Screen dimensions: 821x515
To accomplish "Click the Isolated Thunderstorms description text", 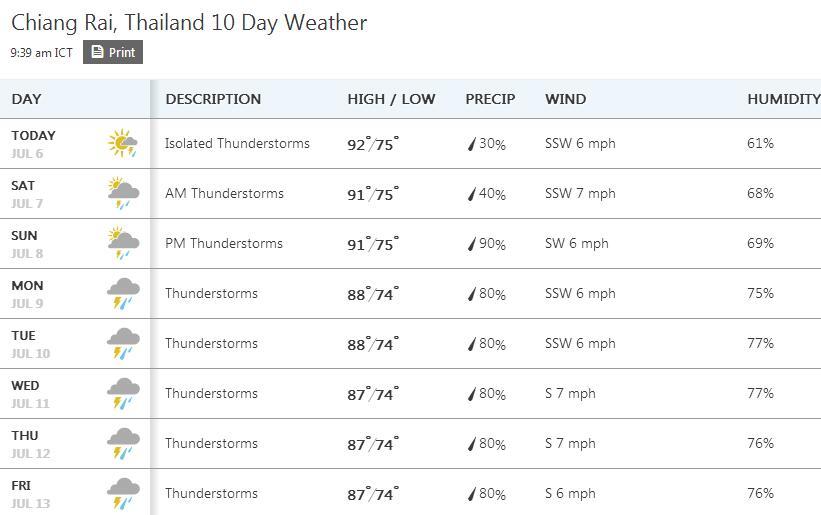I will 237,144.
